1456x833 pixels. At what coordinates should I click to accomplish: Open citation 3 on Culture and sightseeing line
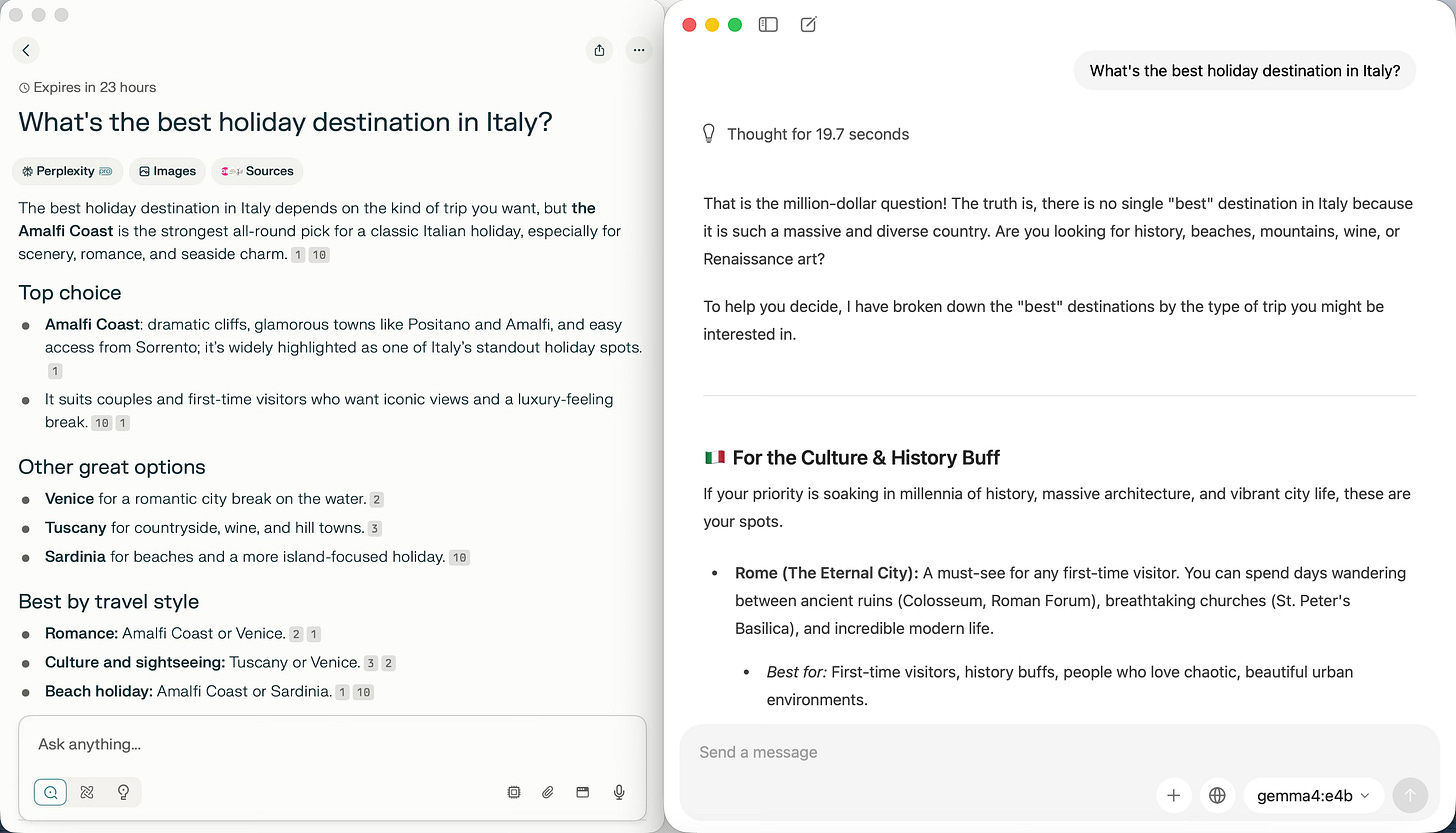pyautogui.click(x=371, y=663)
